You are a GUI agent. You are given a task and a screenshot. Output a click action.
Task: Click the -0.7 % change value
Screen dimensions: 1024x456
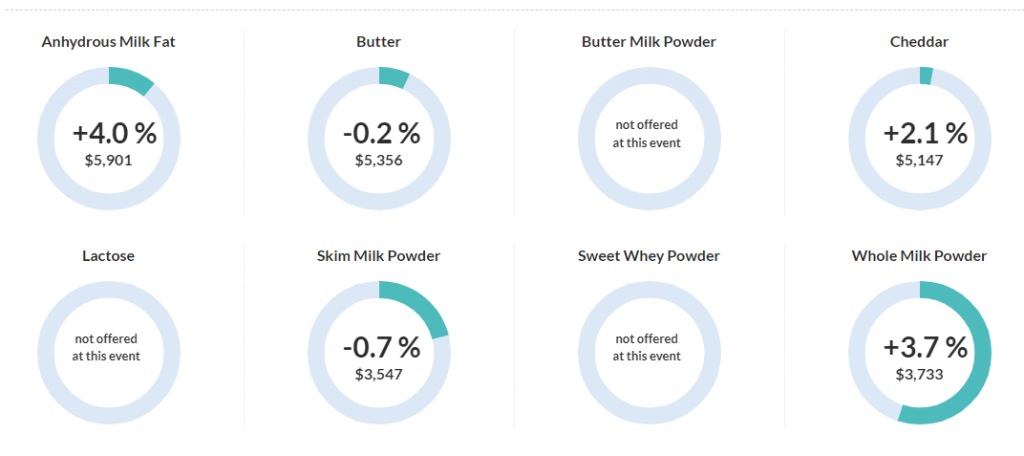click(x=381, y=347)
